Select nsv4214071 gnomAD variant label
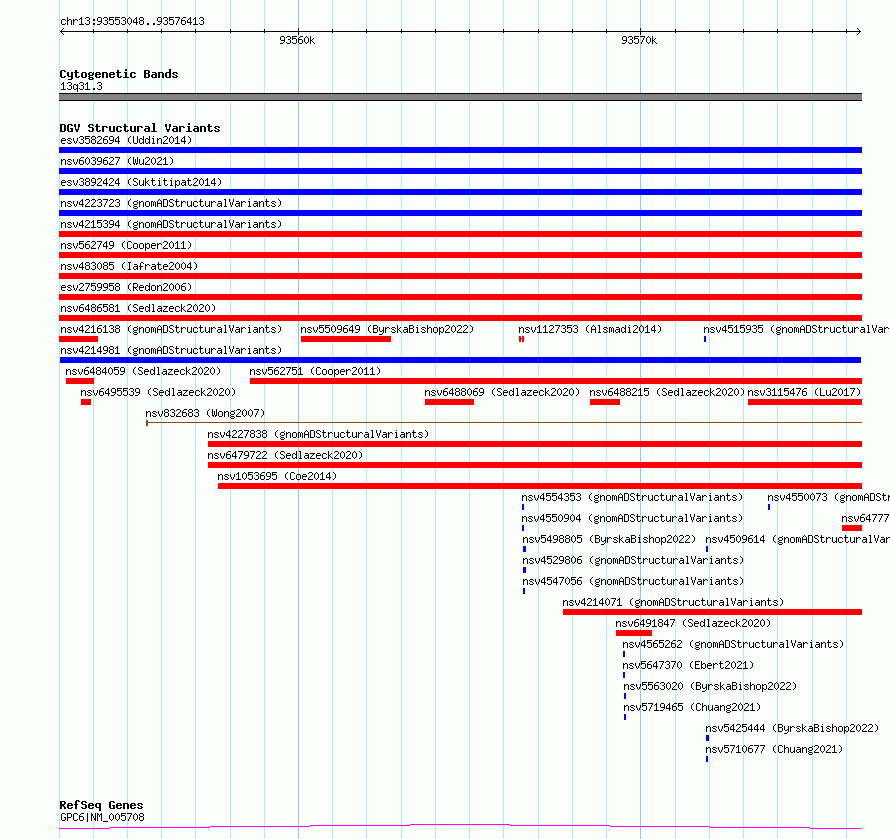This screenshot has width=890, height=839. point(673,602)
